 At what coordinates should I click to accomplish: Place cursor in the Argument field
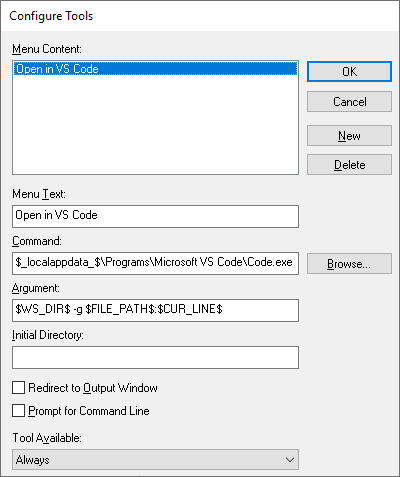click(x=155, y=310)
